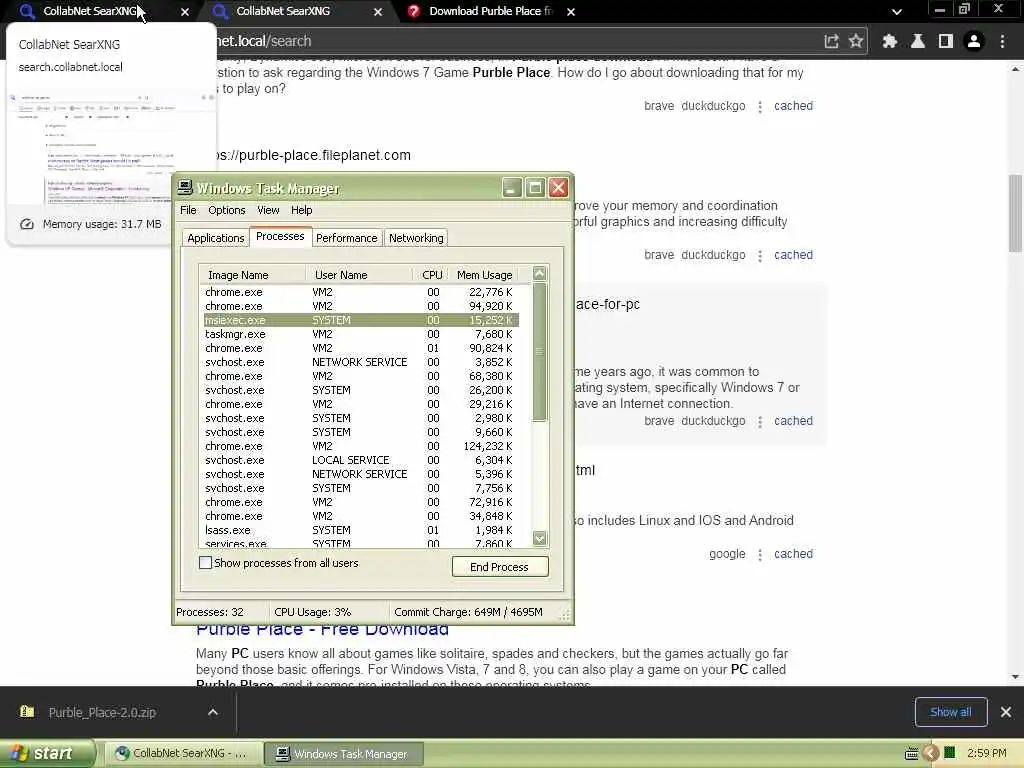Open cached link for fileplanet result
1024x768 pixels.
[x=793, y=255]
